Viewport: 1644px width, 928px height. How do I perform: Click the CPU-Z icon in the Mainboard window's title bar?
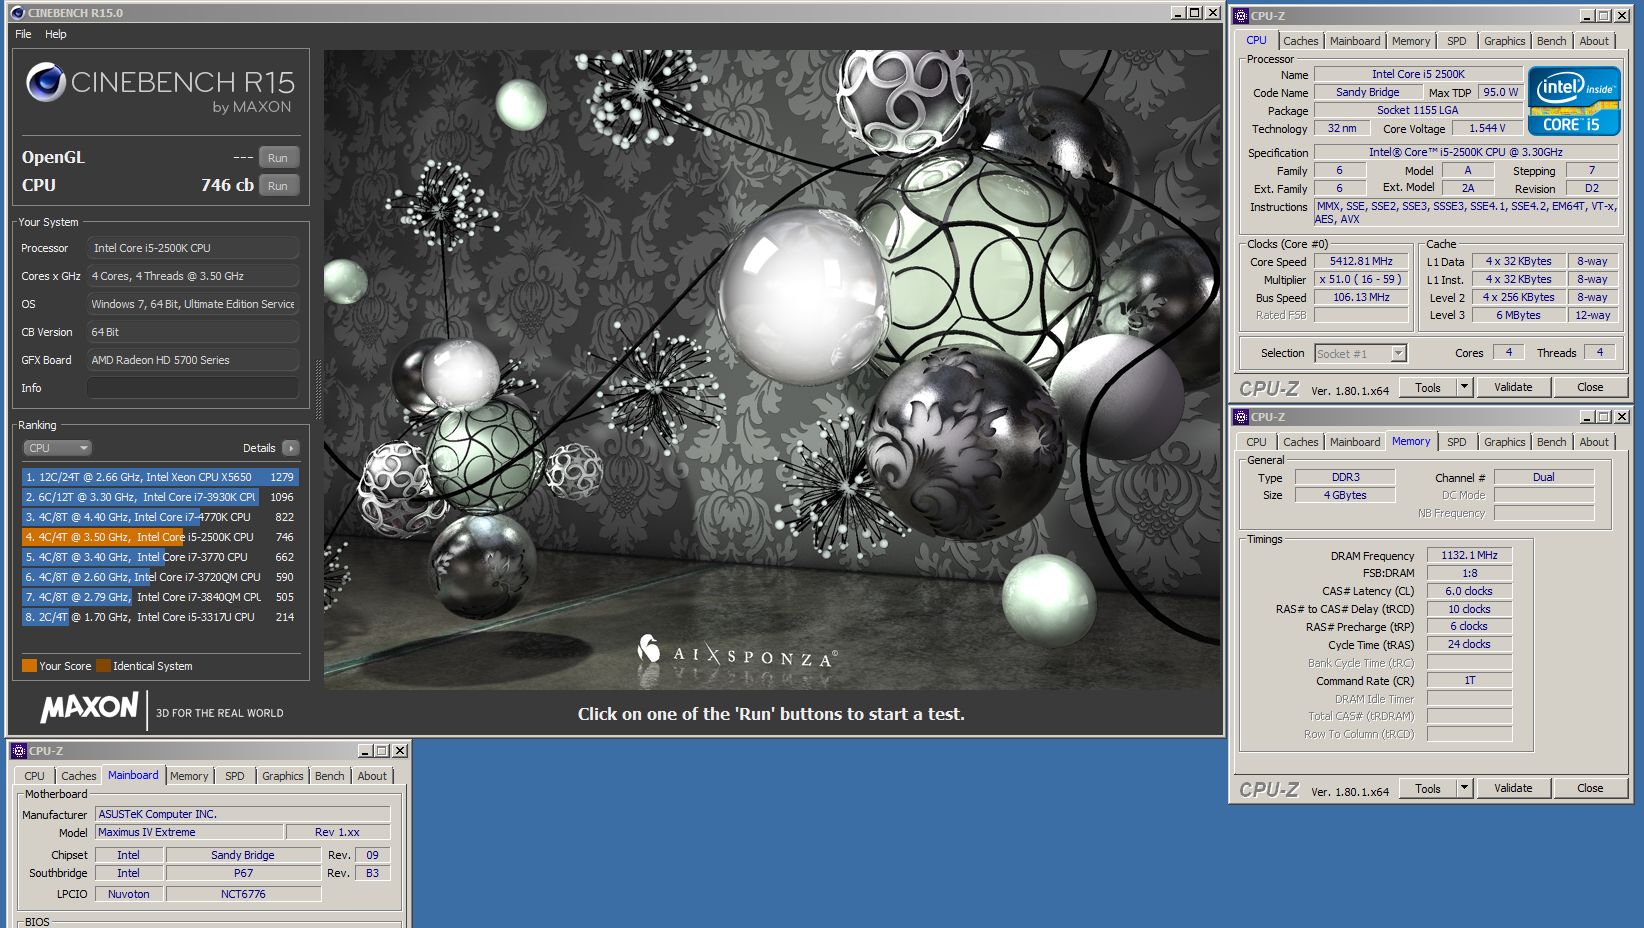[19, 751]
